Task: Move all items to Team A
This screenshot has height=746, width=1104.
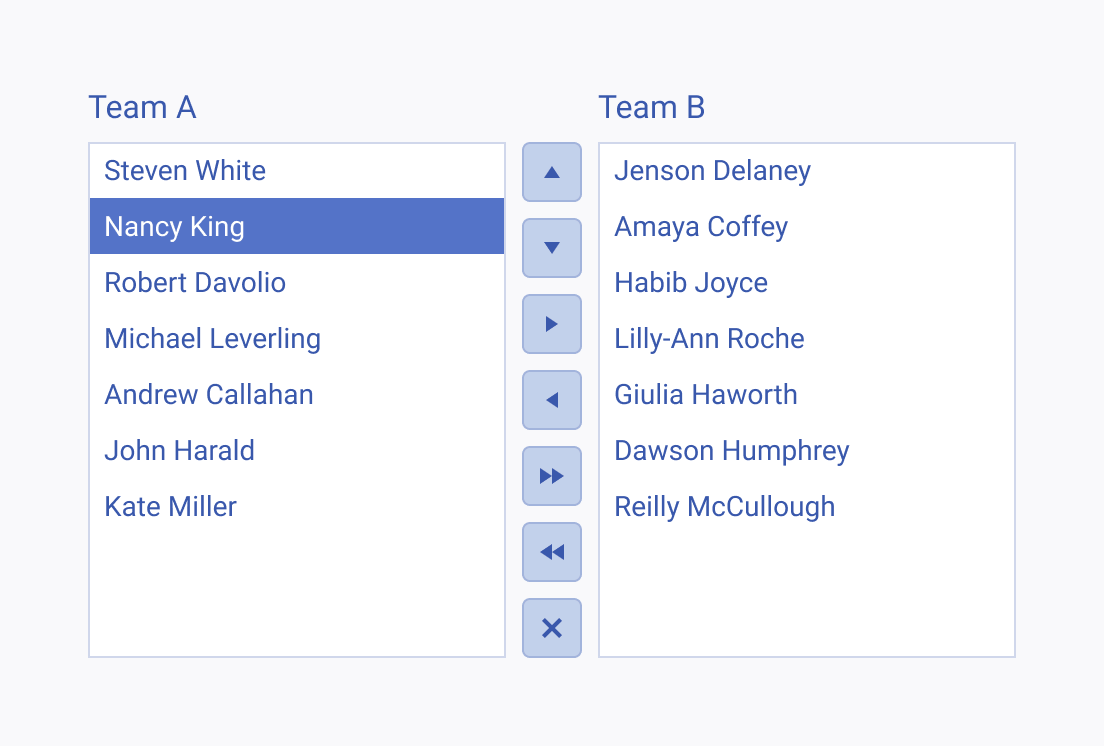Action: pyautogui.click(x=552, y=552)
